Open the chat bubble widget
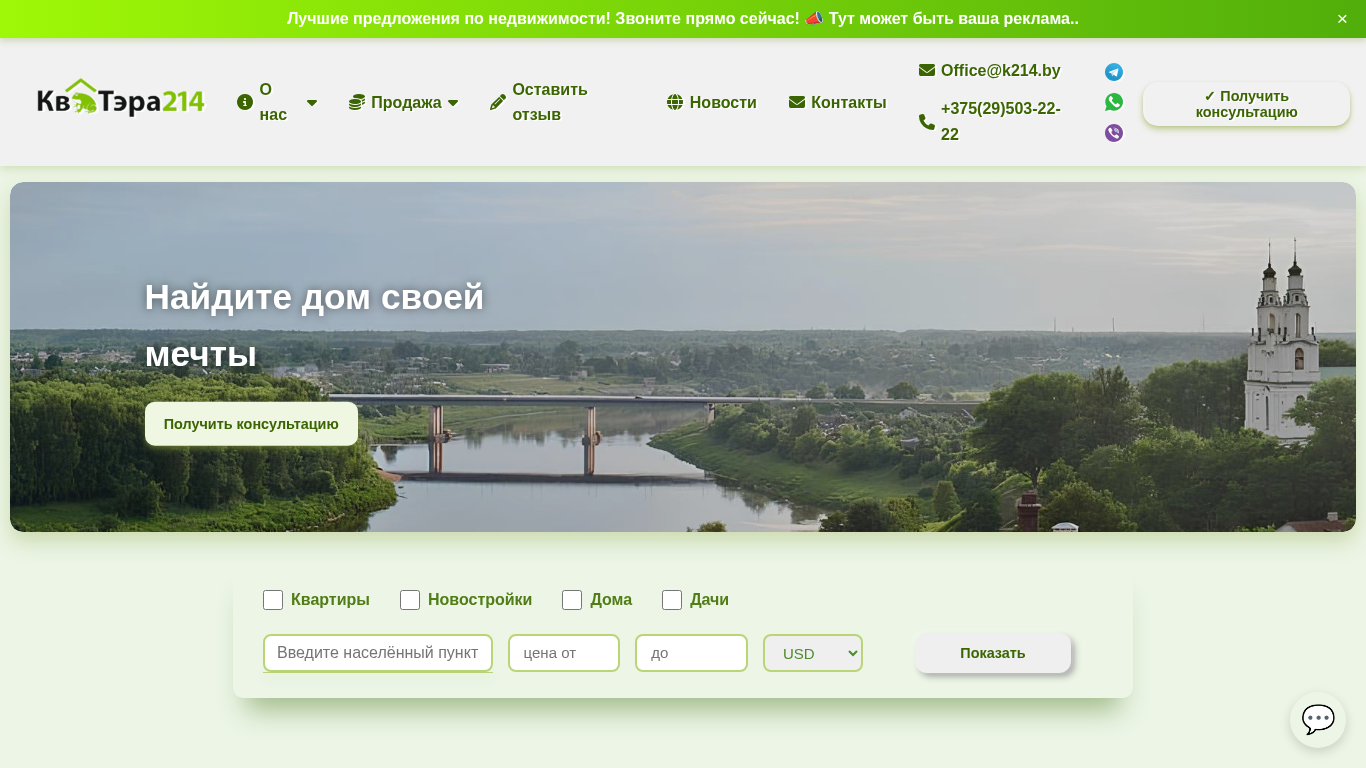 click(1318, 720)
